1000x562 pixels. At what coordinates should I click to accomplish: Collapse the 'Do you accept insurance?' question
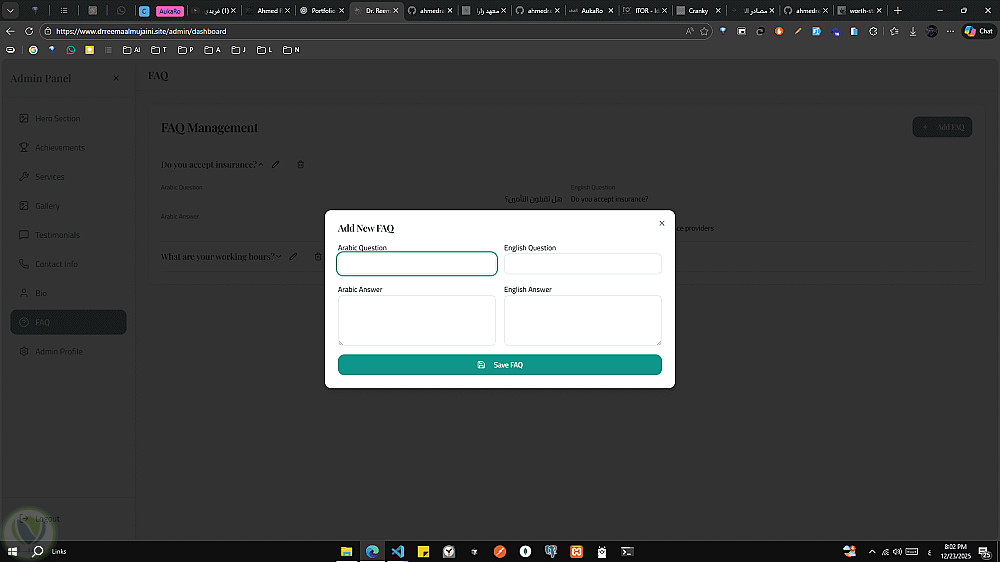tap(261, 165)
